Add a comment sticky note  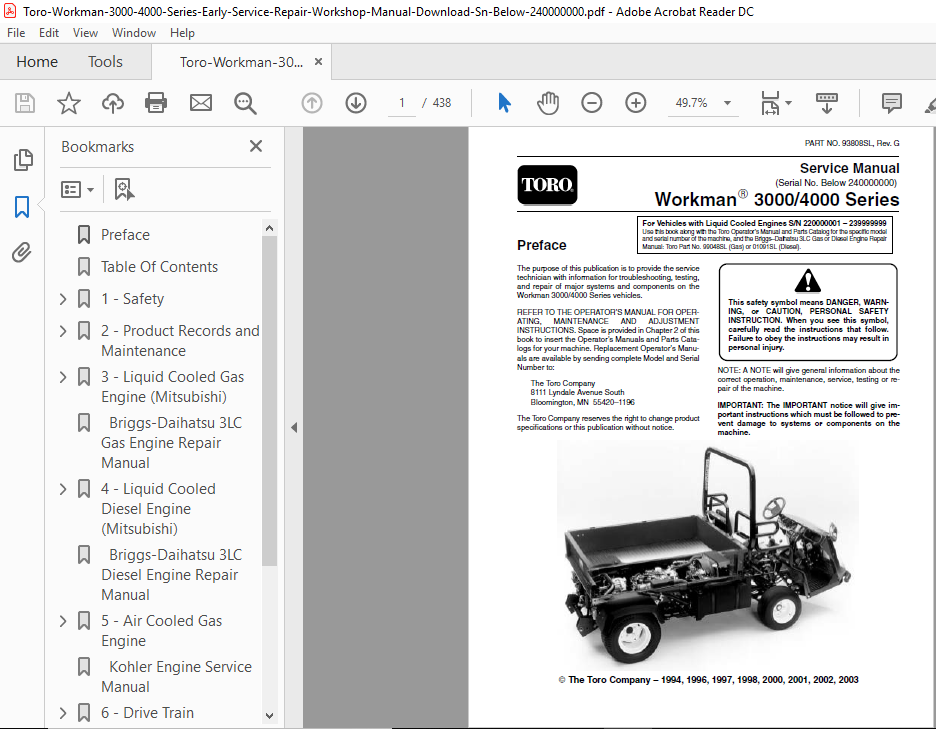[x=892, y=103]
